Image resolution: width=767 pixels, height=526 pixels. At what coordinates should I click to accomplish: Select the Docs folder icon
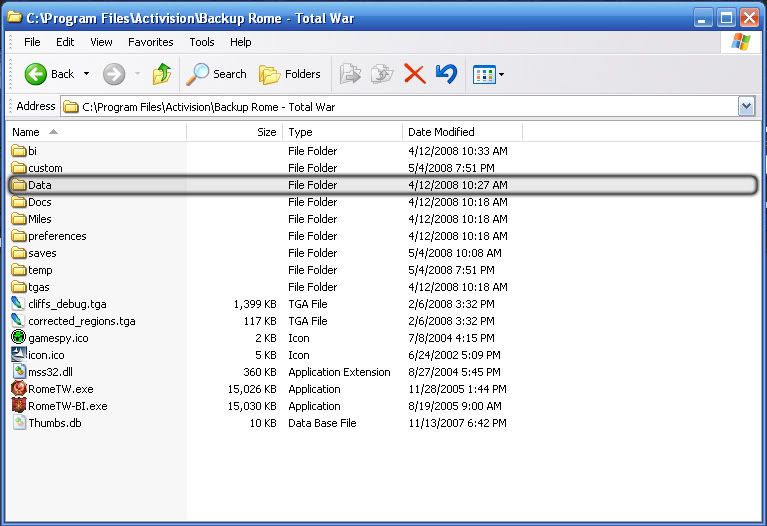pyautogui.click(x=19, y=202)
